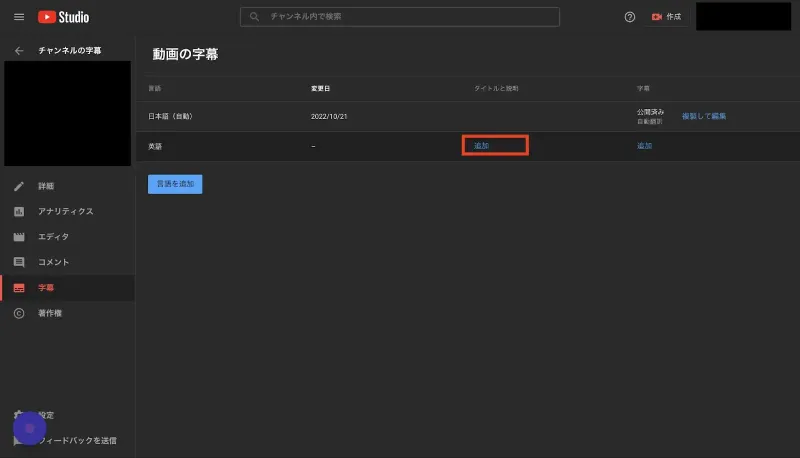Open the 著作権 sidebar item
This screenshot has width=800, height=458.
point(67,313)
